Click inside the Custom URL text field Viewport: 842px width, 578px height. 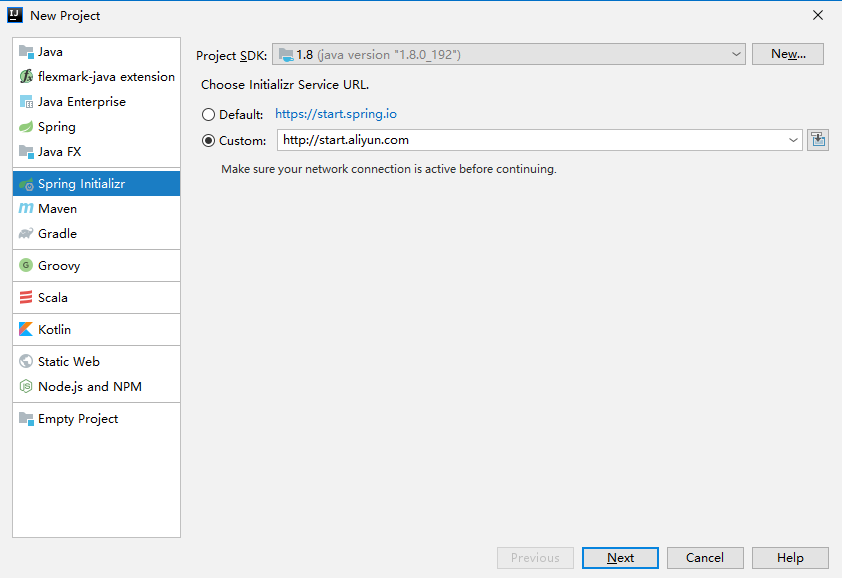pyautogui.click(x=531, y=140)
